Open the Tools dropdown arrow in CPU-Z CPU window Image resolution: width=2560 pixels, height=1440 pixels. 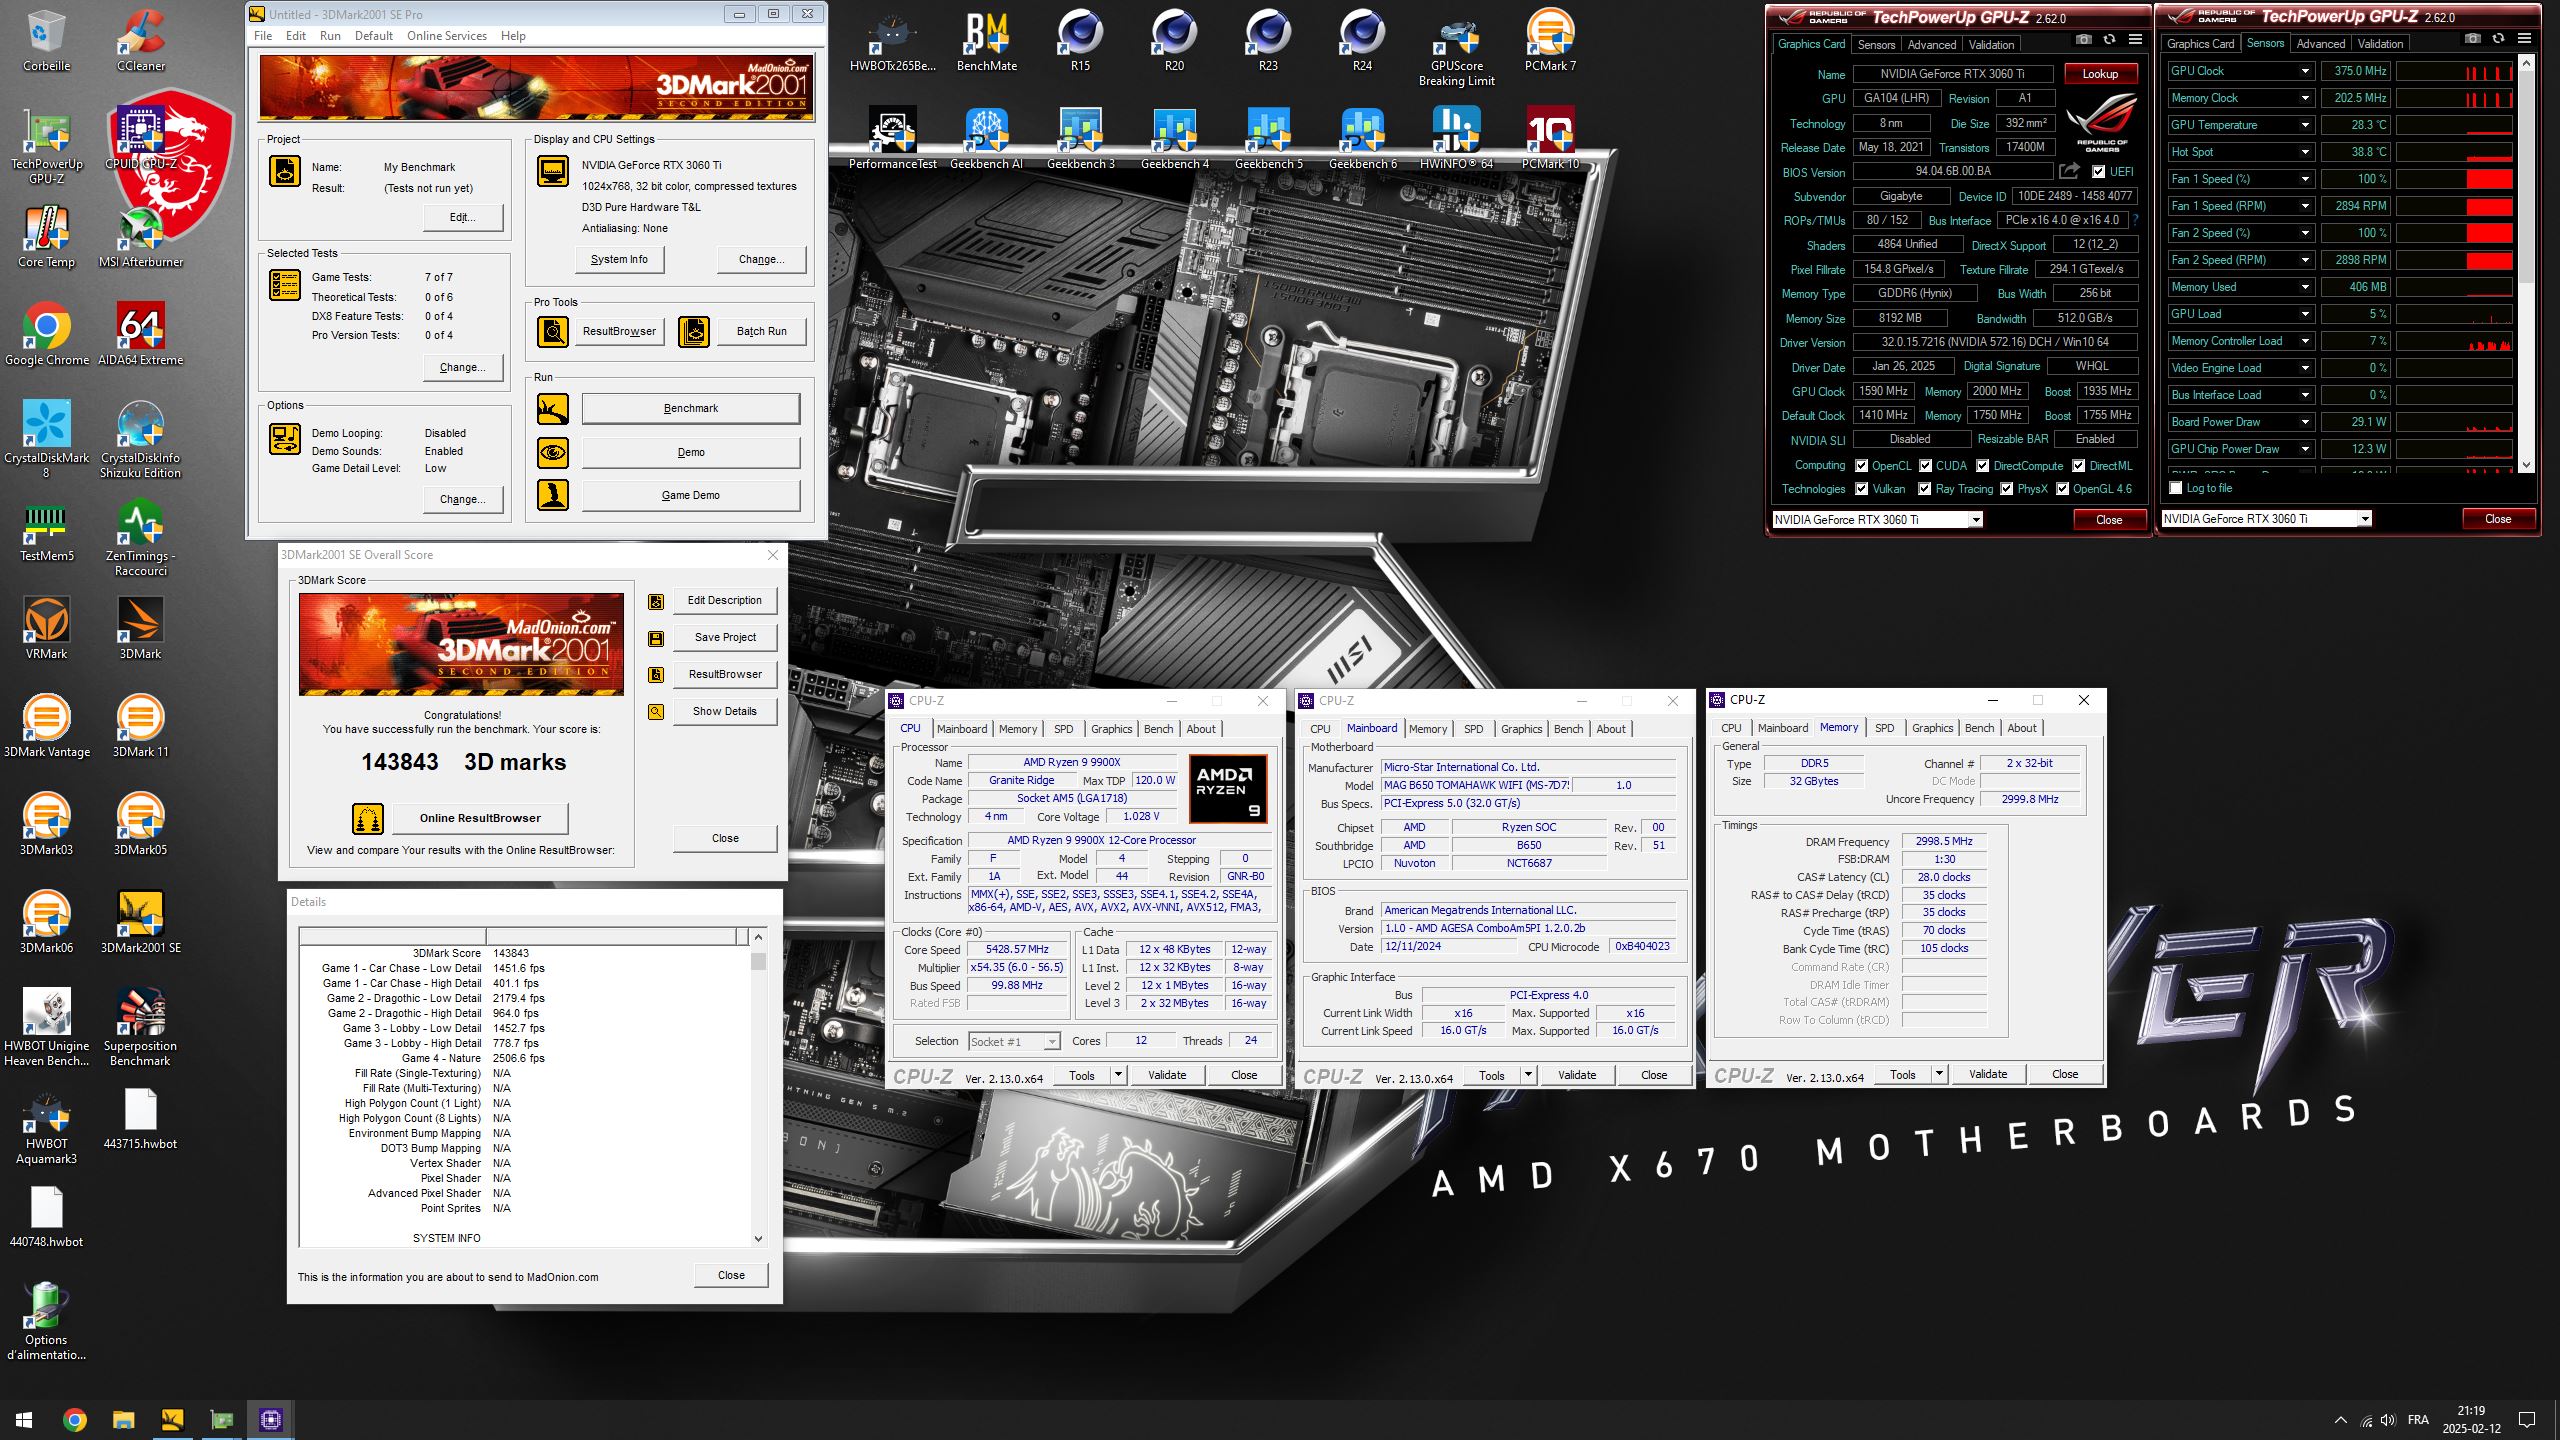(x=1118, y=1075)
